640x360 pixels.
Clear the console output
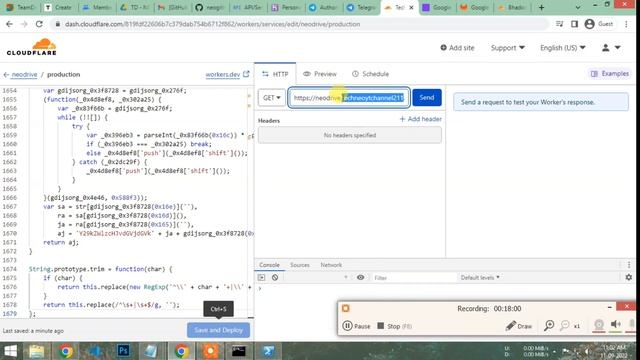coord(275,278)
